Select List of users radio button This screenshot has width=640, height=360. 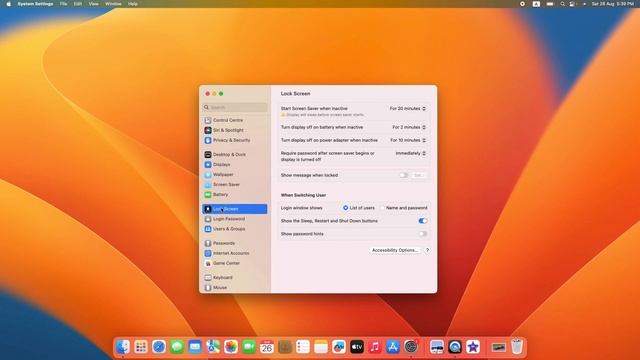(346, 208)
